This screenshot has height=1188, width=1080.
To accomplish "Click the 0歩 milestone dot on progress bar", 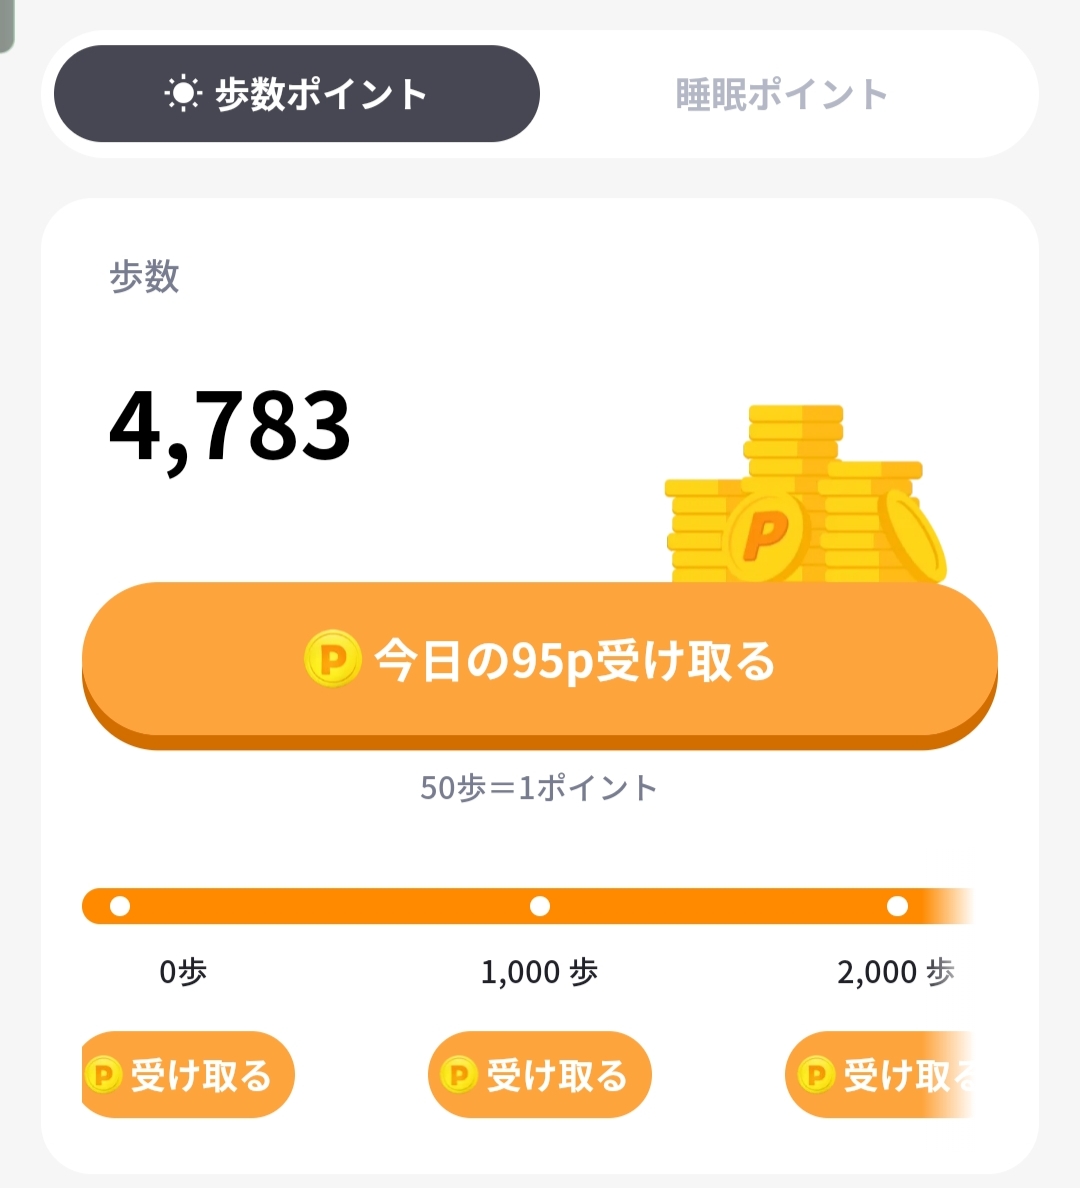I will click(x=120, y=906).
